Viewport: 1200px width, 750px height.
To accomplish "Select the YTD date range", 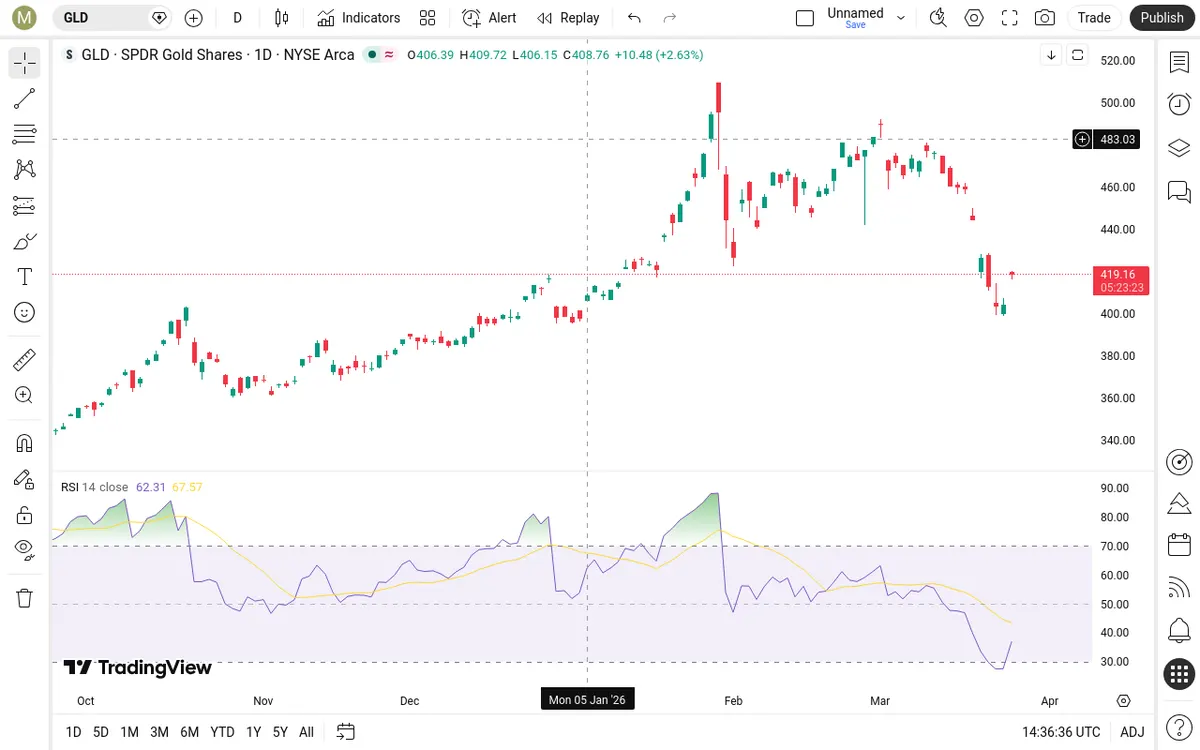I will pos(222,732).
